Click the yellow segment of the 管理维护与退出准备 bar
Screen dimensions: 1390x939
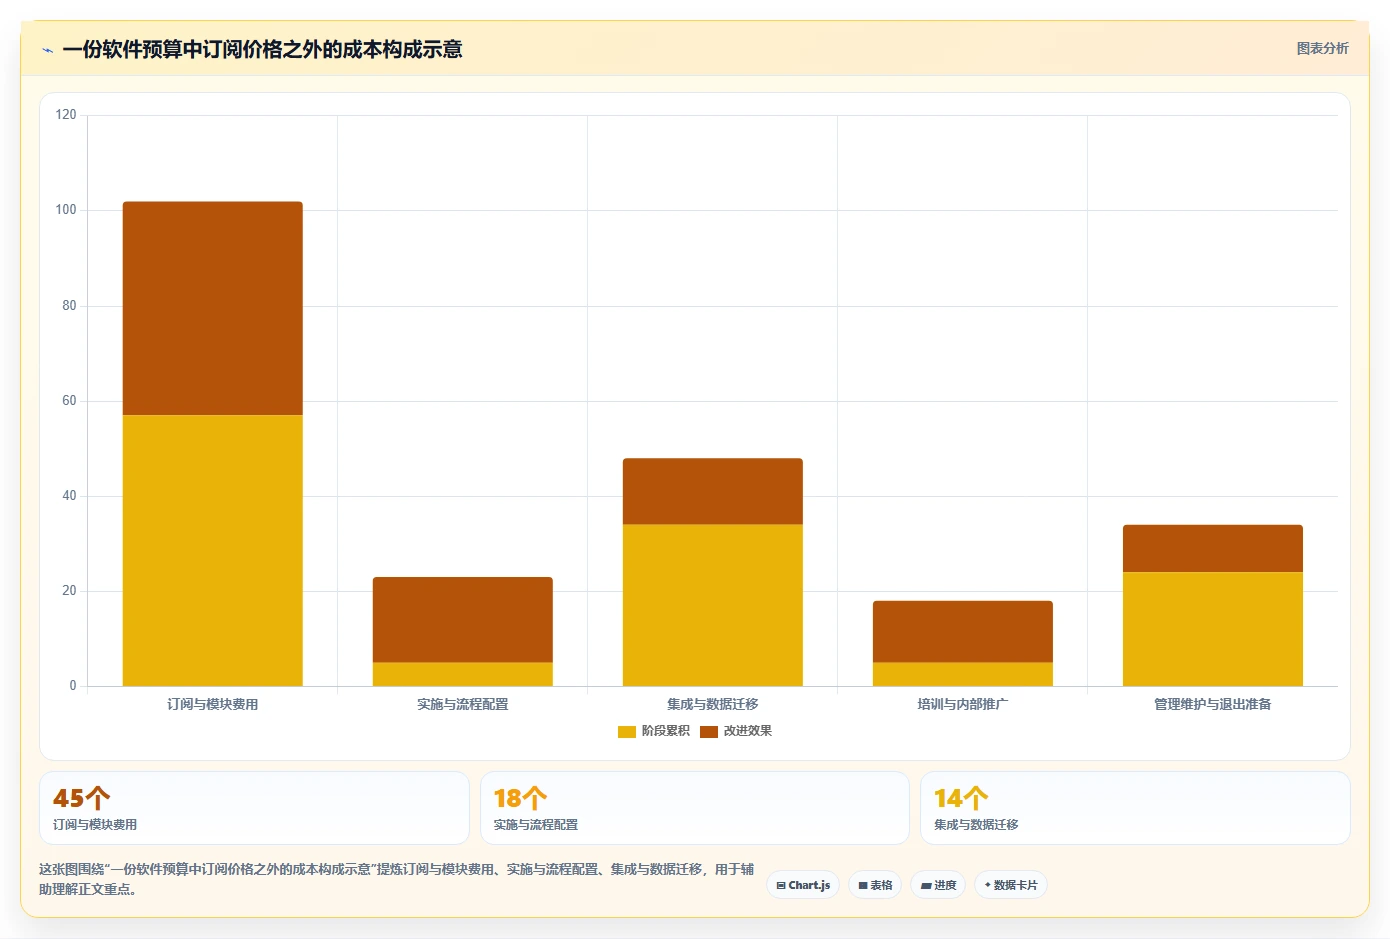pyautogui.click(x=1213, y=629)
